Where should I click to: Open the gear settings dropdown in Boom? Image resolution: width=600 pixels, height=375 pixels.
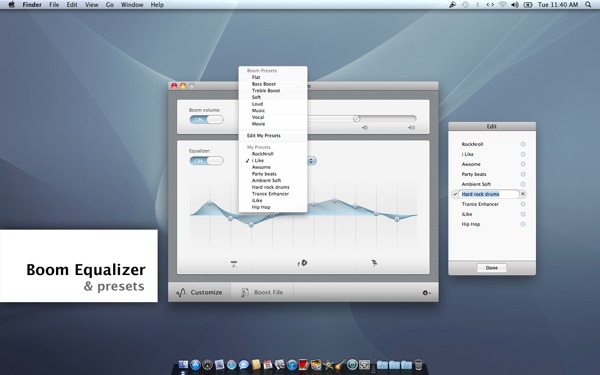point(426,293)
